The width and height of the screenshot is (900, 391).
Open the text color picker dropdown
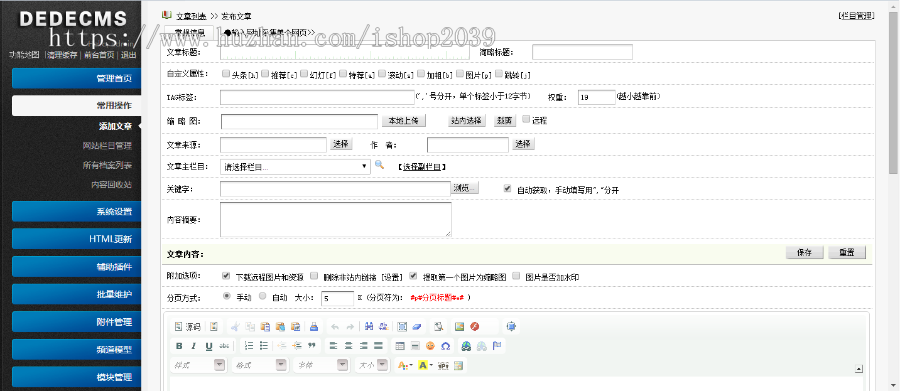coord(405,365)
